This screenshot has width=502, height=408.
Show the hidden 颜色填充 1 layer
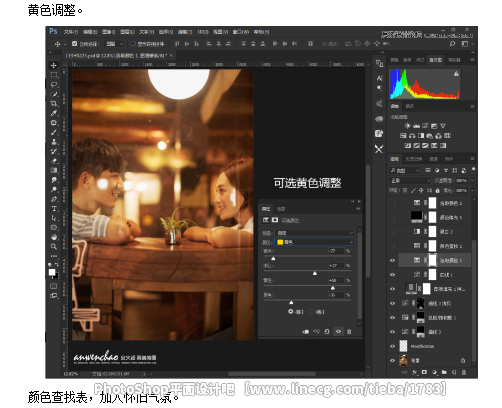pyautogui.click(x=393, y=217)
